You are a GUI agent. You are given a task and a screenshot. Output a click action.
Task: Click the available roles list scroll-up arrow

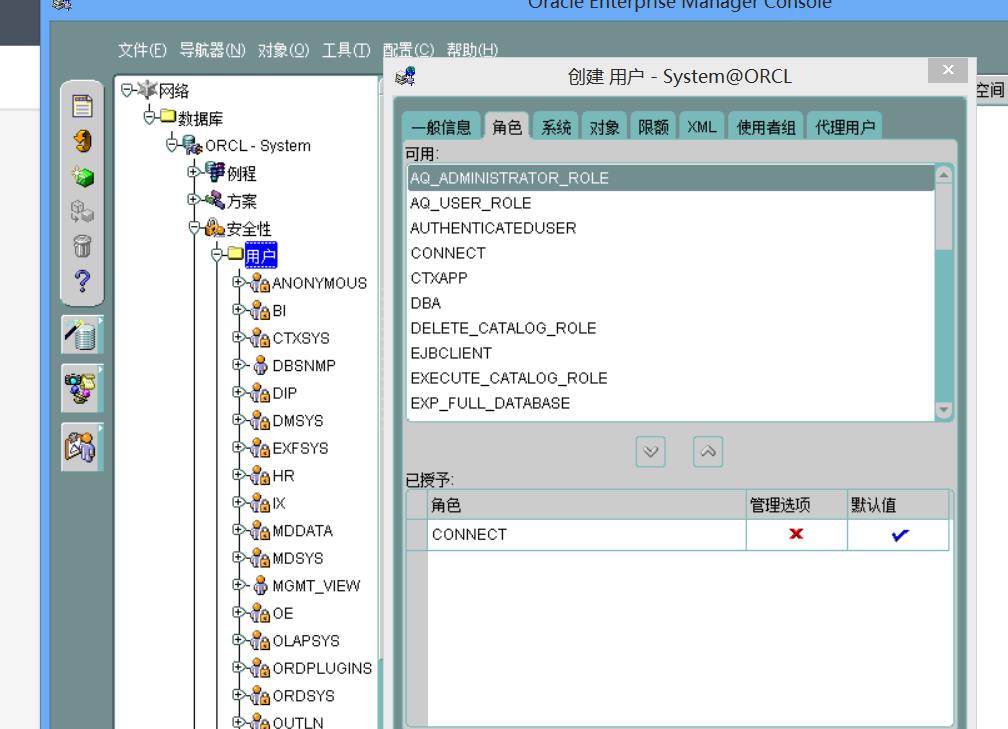click(944, 175)
